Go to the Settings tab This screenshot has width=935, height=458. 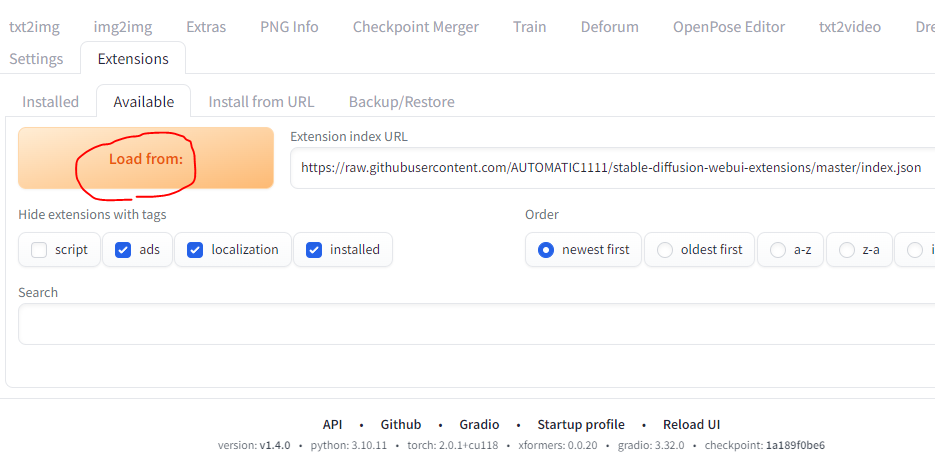[36, 58]
